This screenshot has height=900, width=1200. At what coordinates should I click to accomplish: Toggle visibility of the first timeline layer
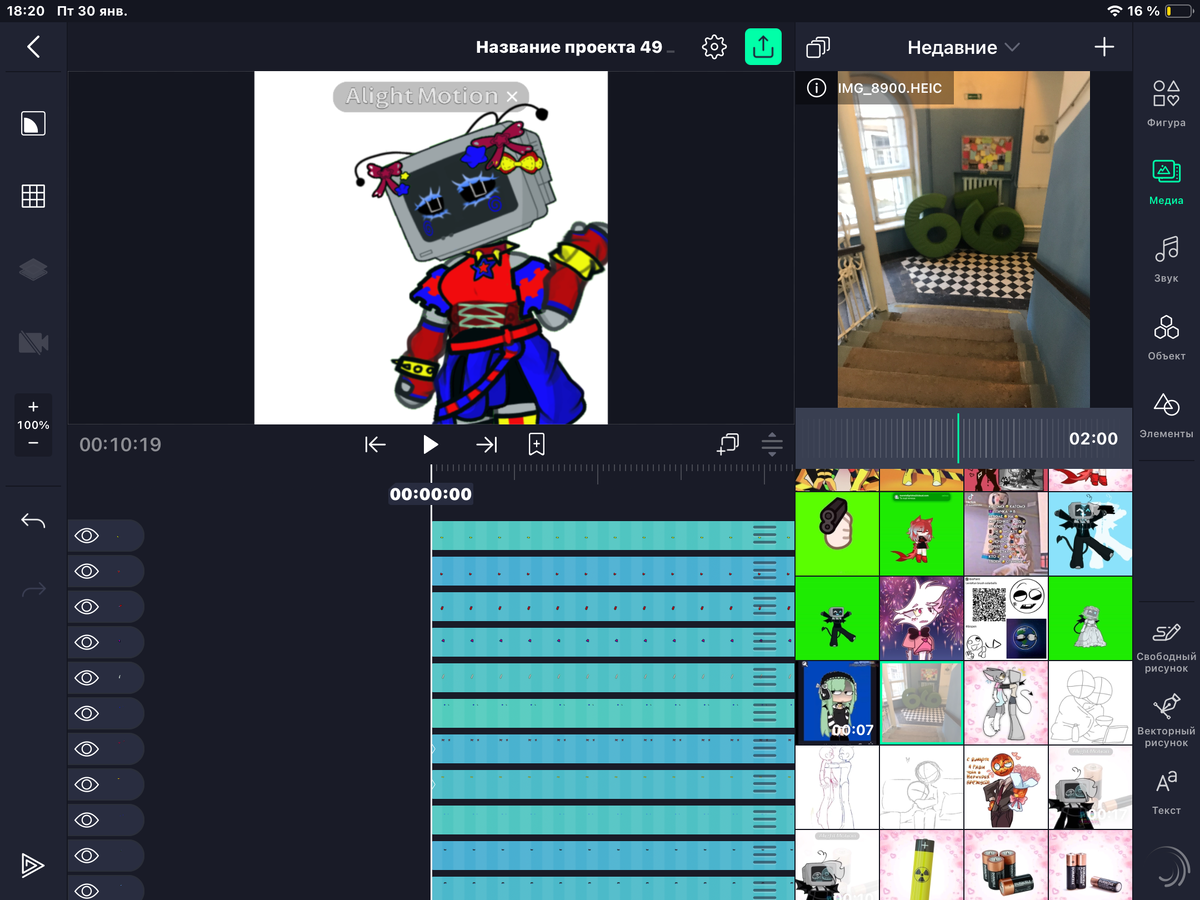[87, 536]
